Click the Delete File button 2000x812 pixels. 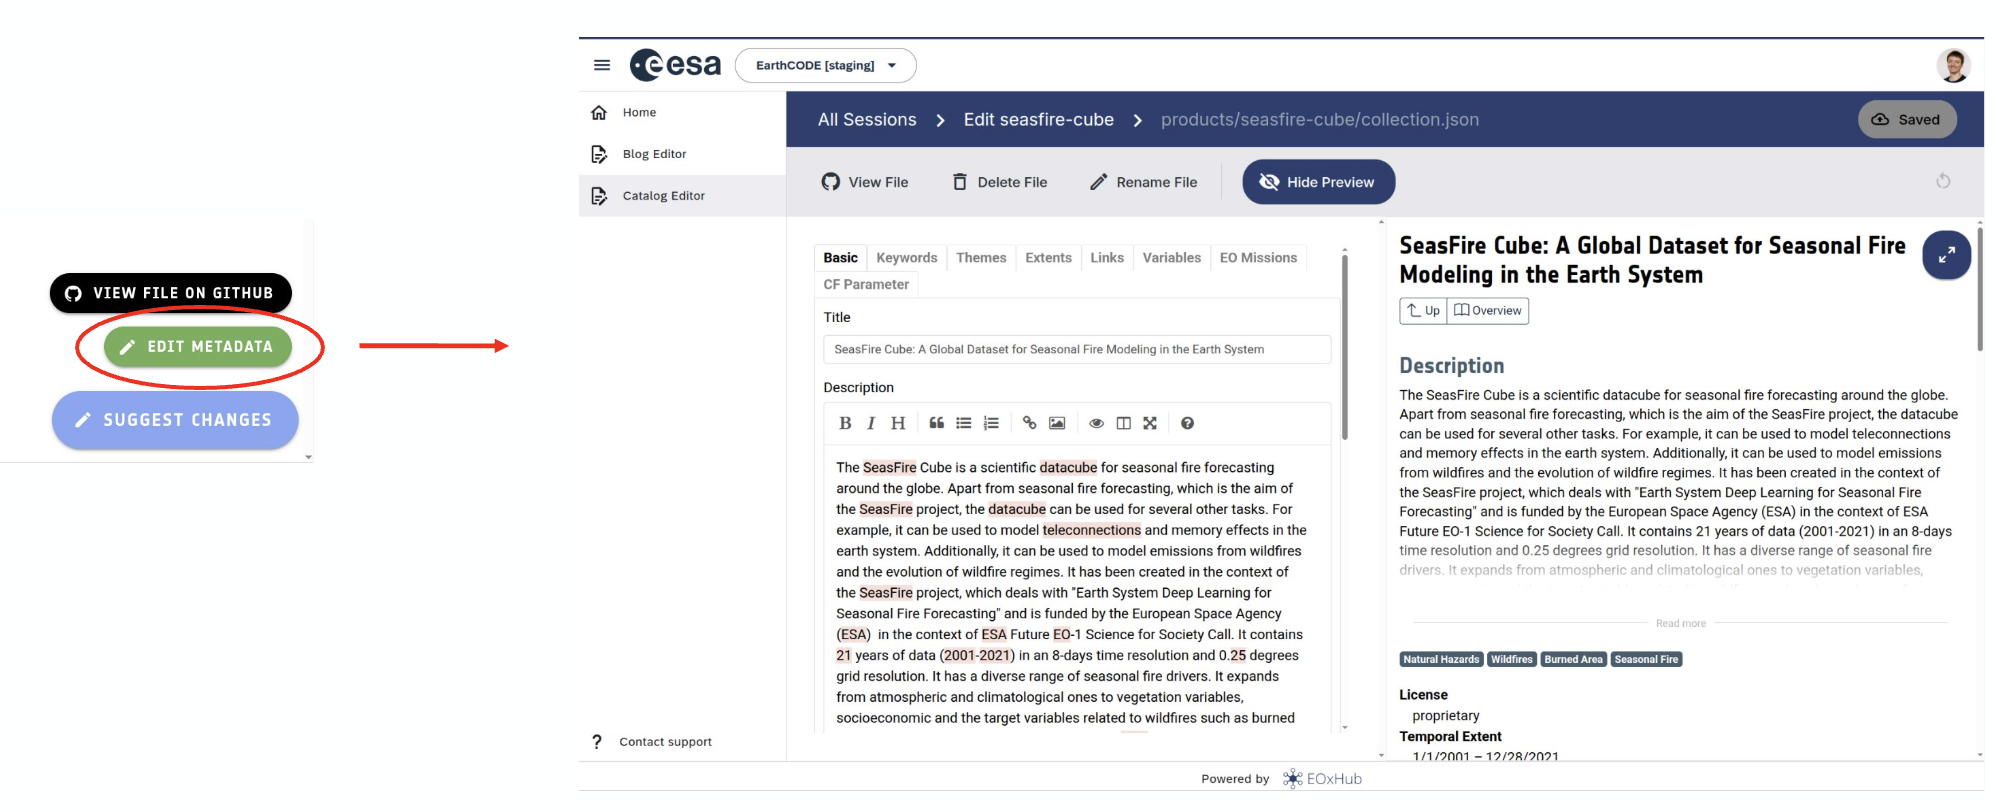(999, 182)
